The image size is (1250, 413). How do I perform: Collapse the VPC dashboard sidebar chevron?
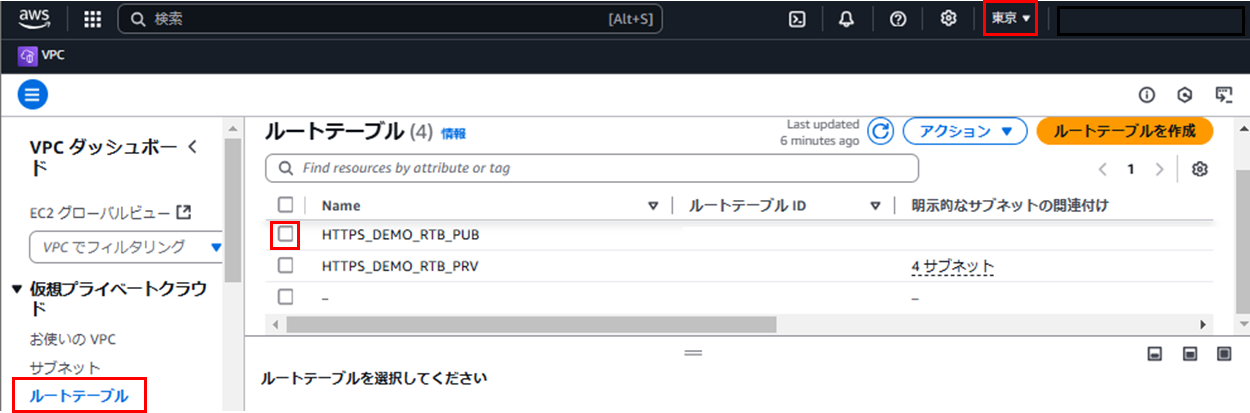click(194, 148)
